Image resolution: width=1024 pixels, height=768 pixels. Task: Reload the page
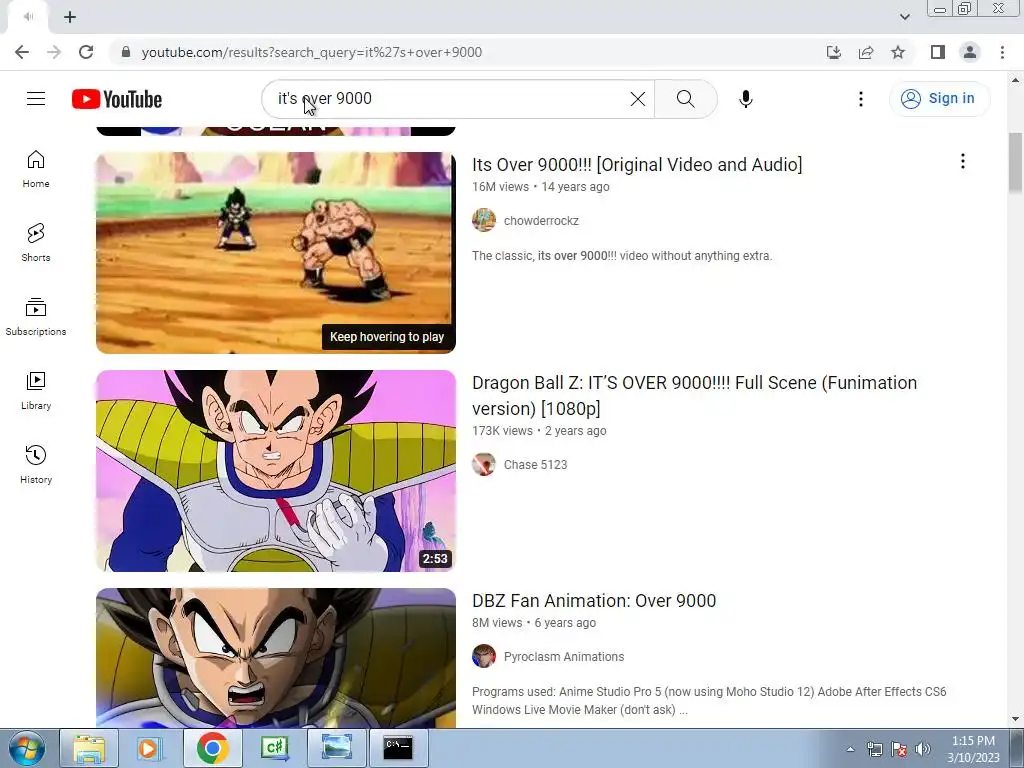86,52
